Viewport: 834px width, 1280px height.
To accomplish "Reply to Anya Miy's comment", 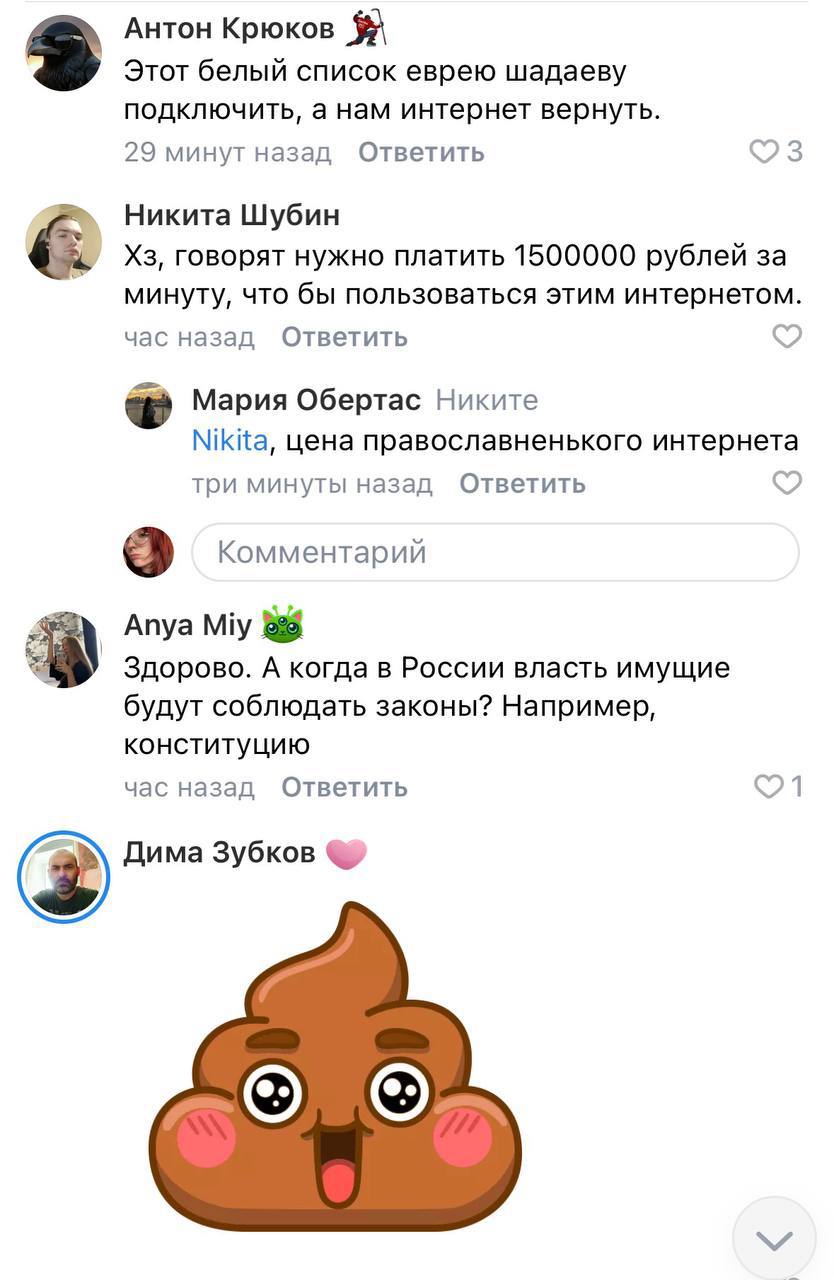I will pyautogui.click(x=344, y=787).
